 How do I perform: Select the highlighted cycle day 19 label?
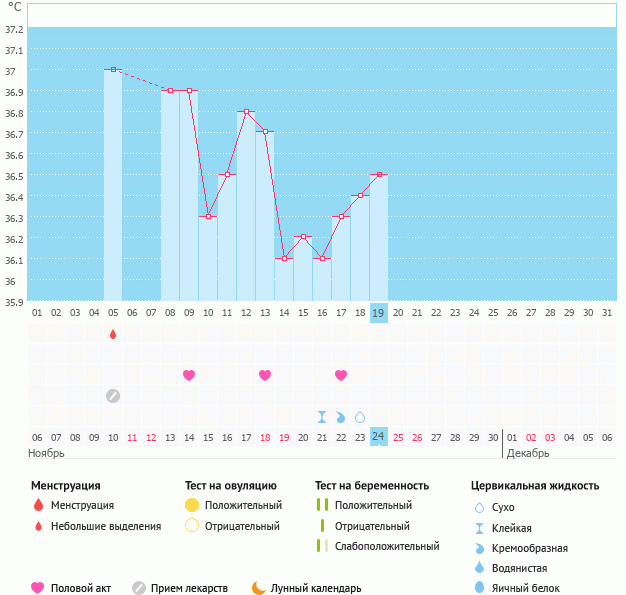coord(379,312)
